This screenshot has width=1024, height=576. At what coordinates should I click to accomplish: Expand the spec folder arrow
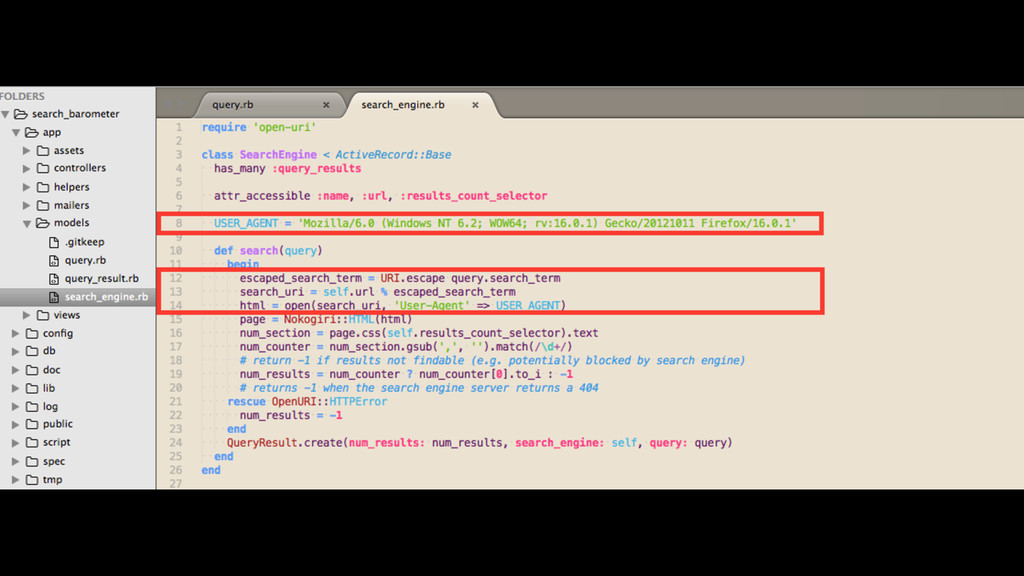point(16,462)
